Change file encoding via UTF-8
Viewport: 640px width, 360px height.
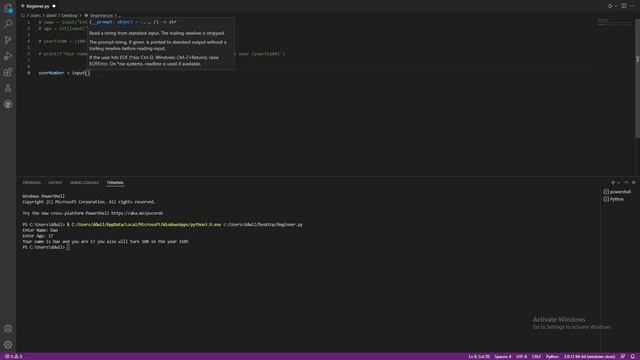[521, 356]
